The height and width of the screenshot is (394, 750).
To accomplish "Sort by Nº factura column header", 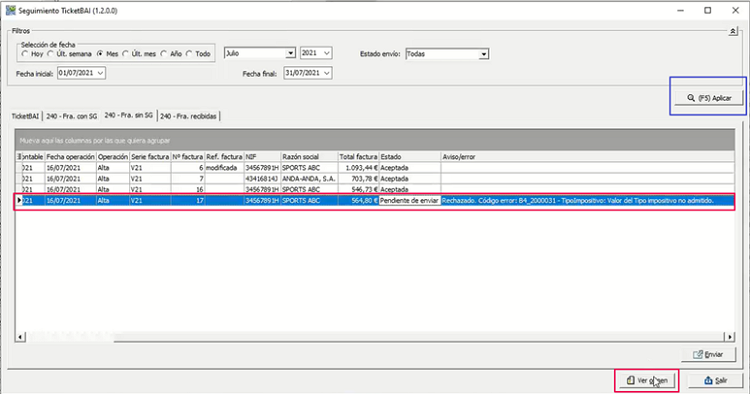I will coord(188,157).
